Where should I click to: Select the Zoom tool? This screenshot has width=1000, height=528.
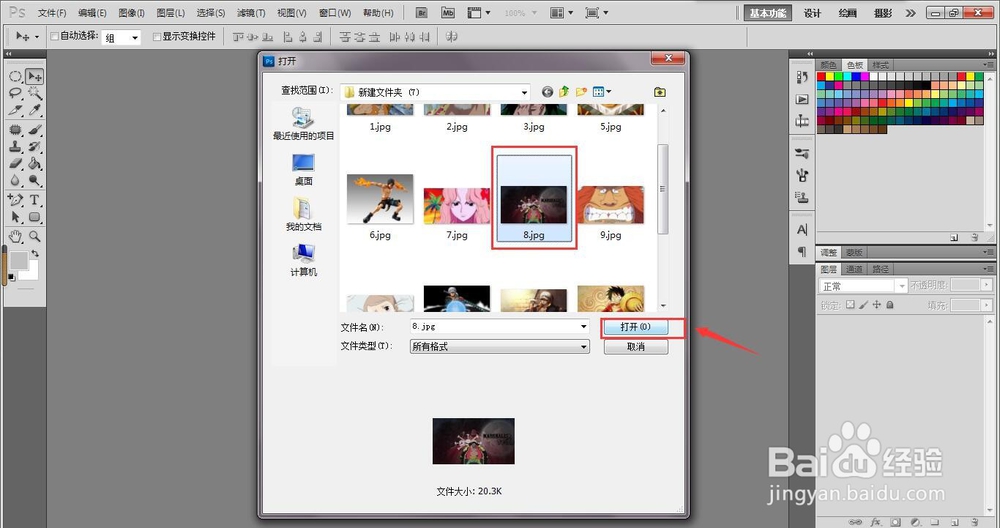(x=34, y=237)
